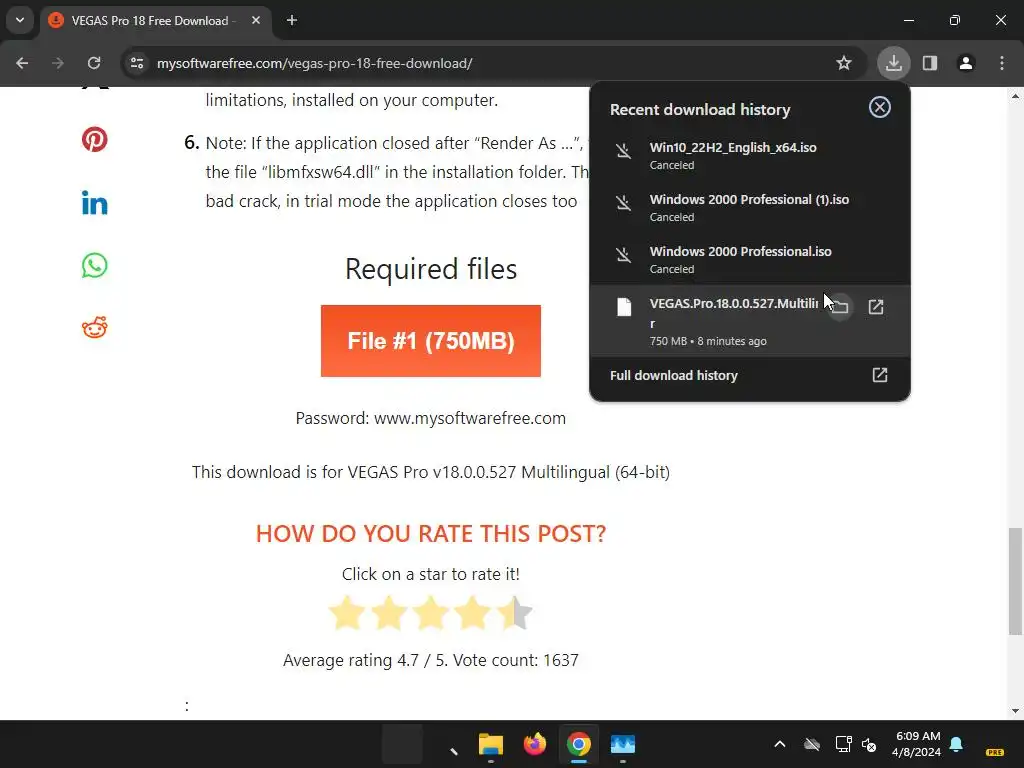Share the post on LinkedIn
The height and width of the screenshot is (768, 1024).
pos(95,203)
